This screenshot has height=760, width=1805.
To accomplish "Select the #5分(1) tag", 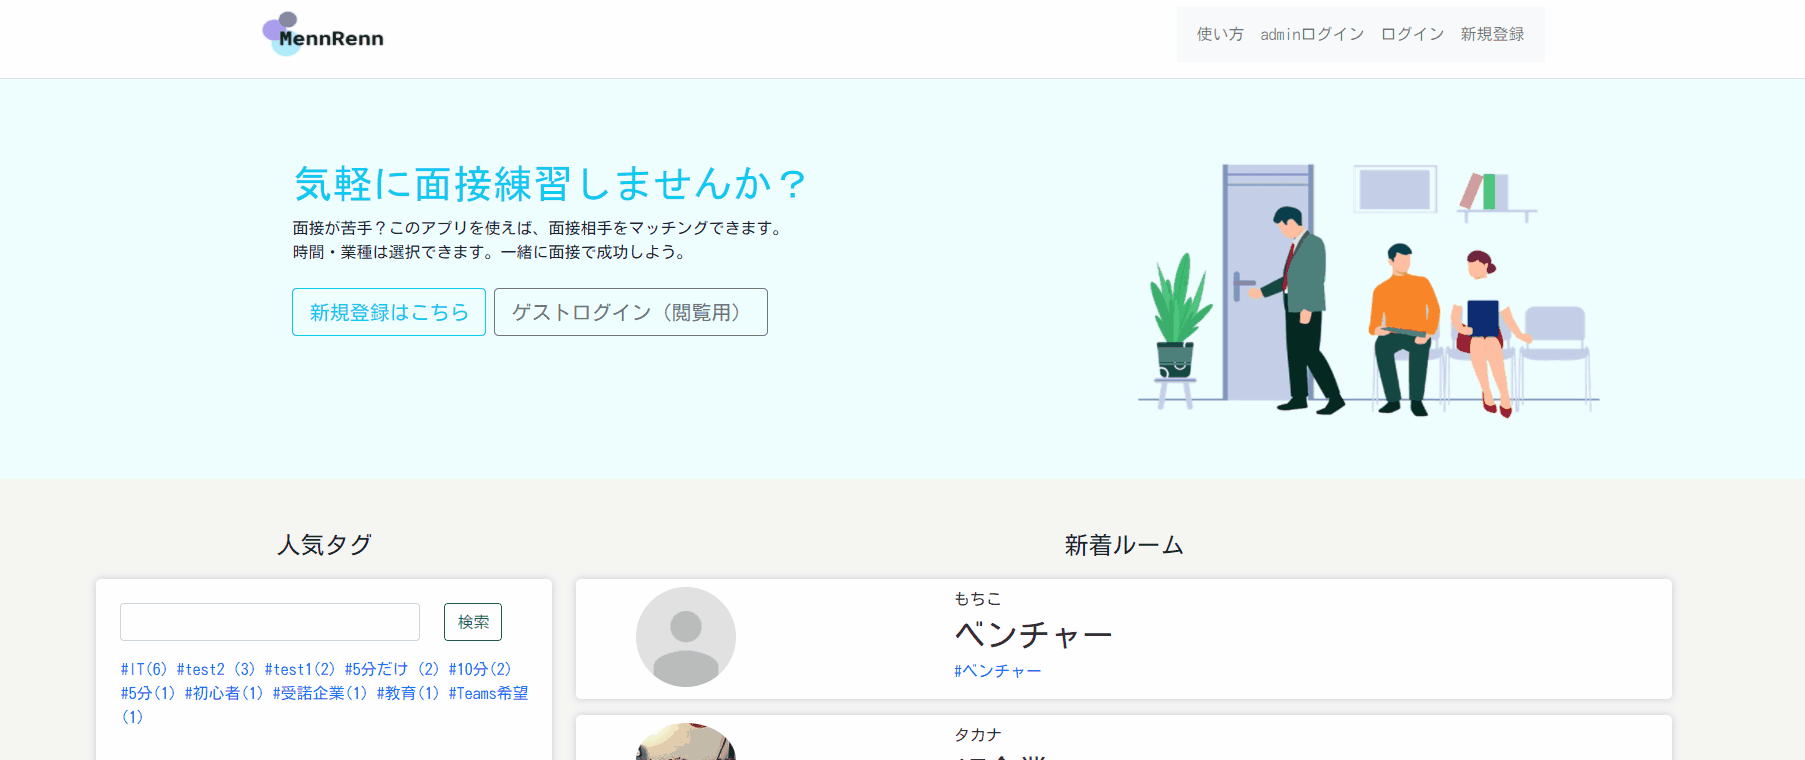I will (x=148, y=693).
